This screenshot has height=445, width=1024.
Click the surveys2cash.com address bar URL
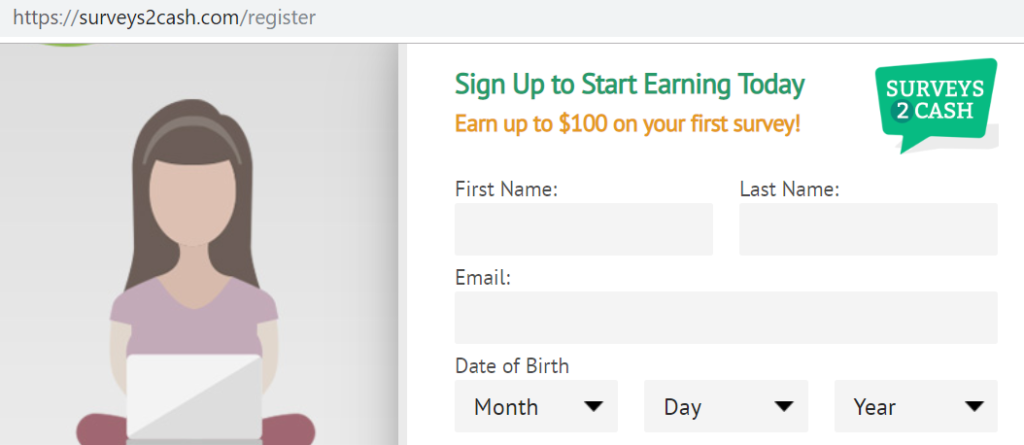(x=164, y=17)
